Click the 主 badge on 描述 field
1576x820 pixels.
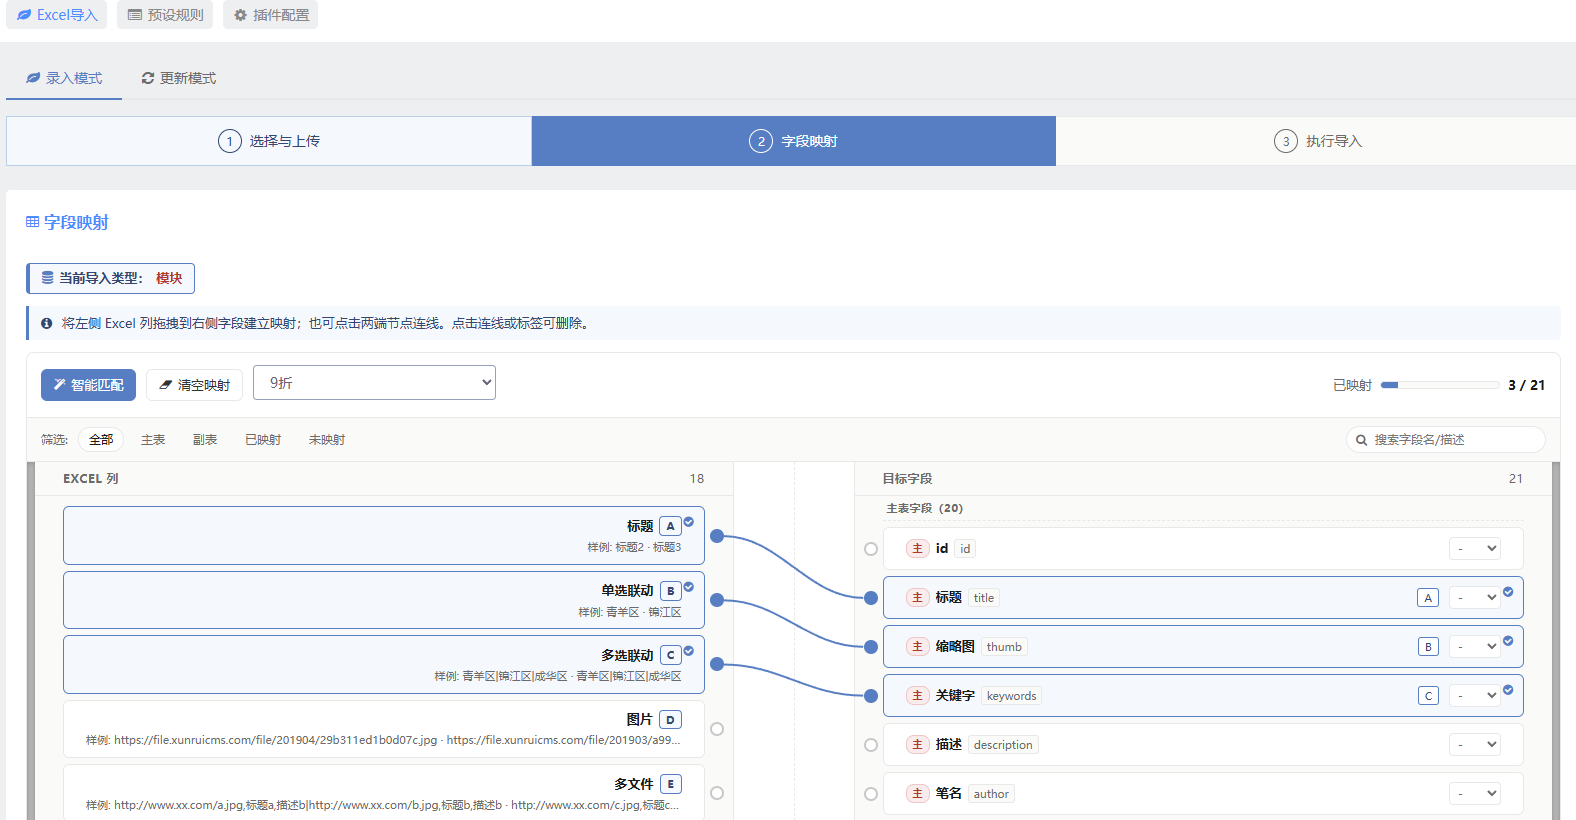918,745
